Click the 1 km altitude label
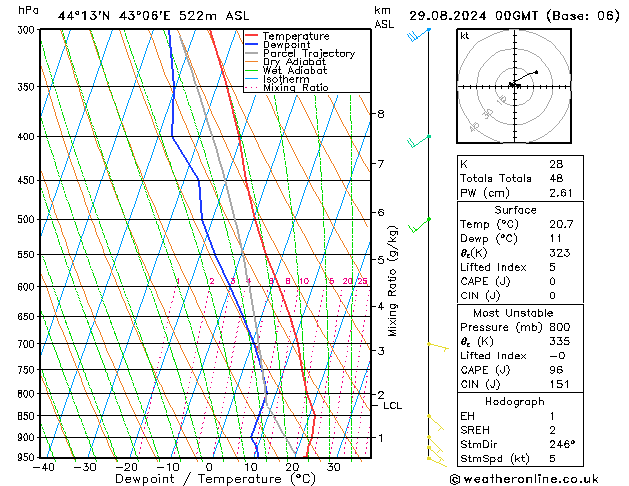This screenshot has width=629, height=486. point(381,438)
